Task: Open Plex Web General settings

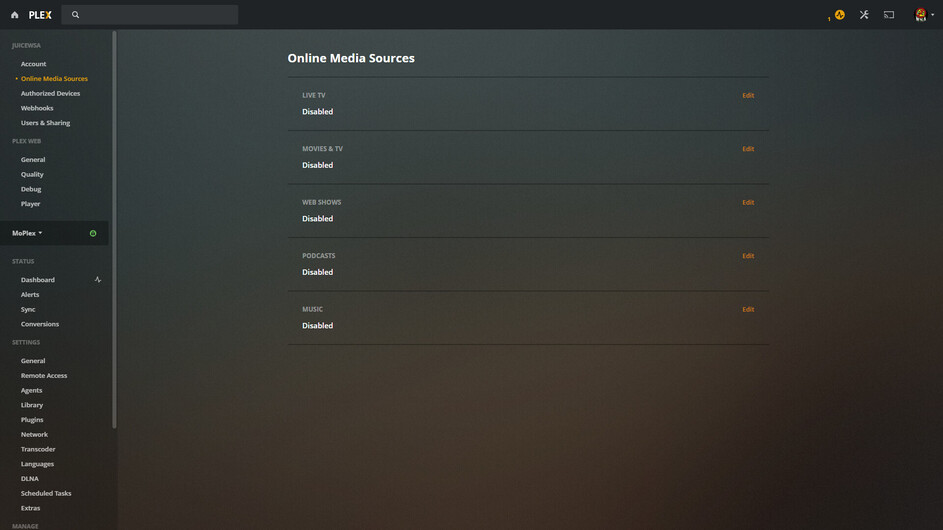Action: tap(33, 159)
